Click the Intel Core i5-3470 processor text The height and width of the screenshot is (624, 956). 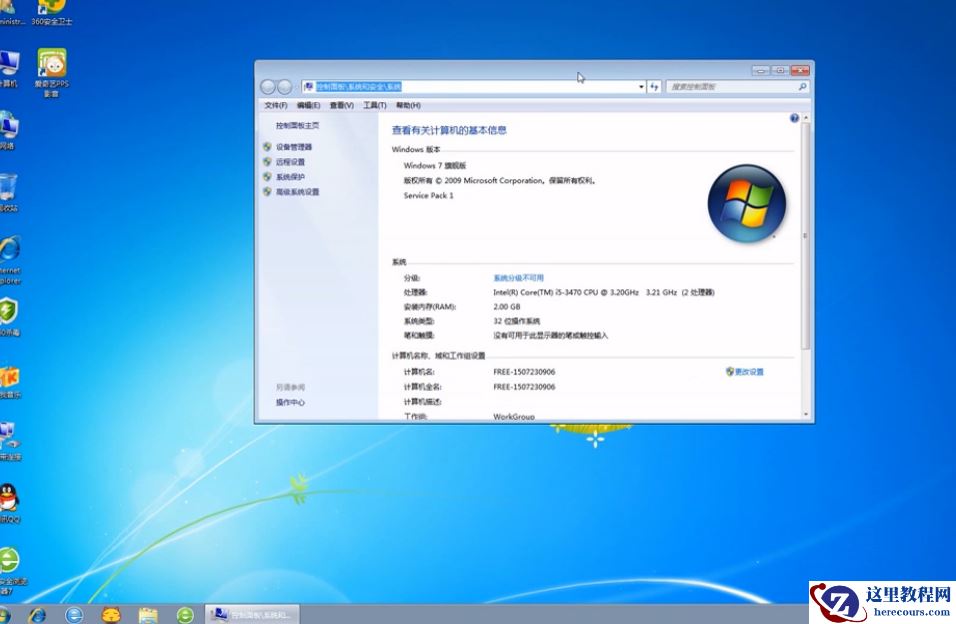(604, 292)
